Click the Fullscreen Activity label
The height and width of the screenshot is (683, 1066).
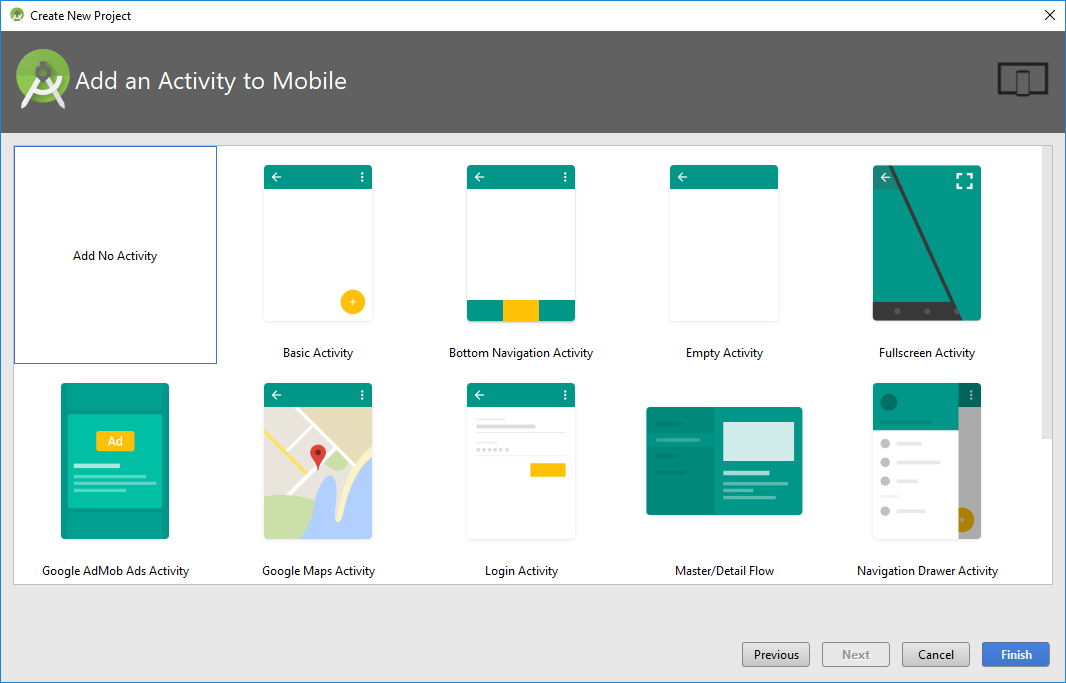click(927, 353)
